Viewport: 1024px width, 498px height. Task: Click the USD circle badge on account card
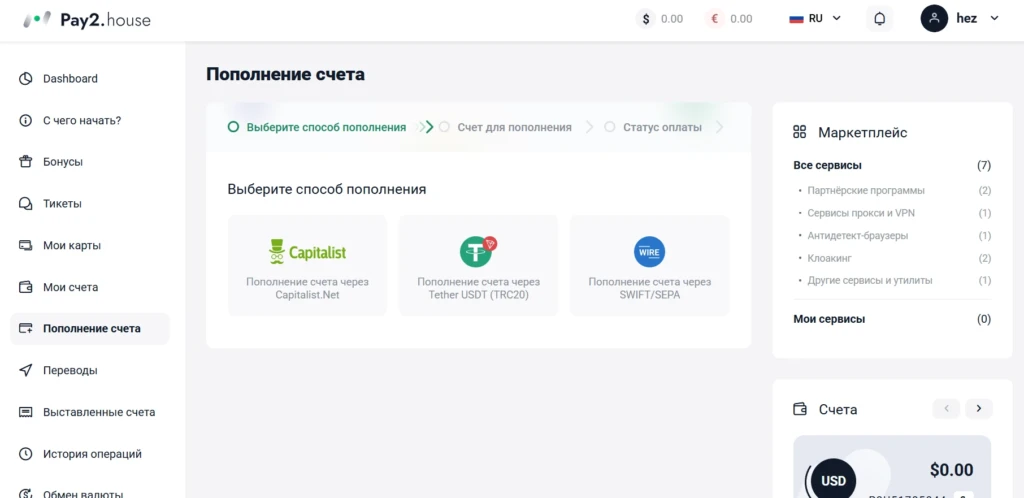coord(833,481)
